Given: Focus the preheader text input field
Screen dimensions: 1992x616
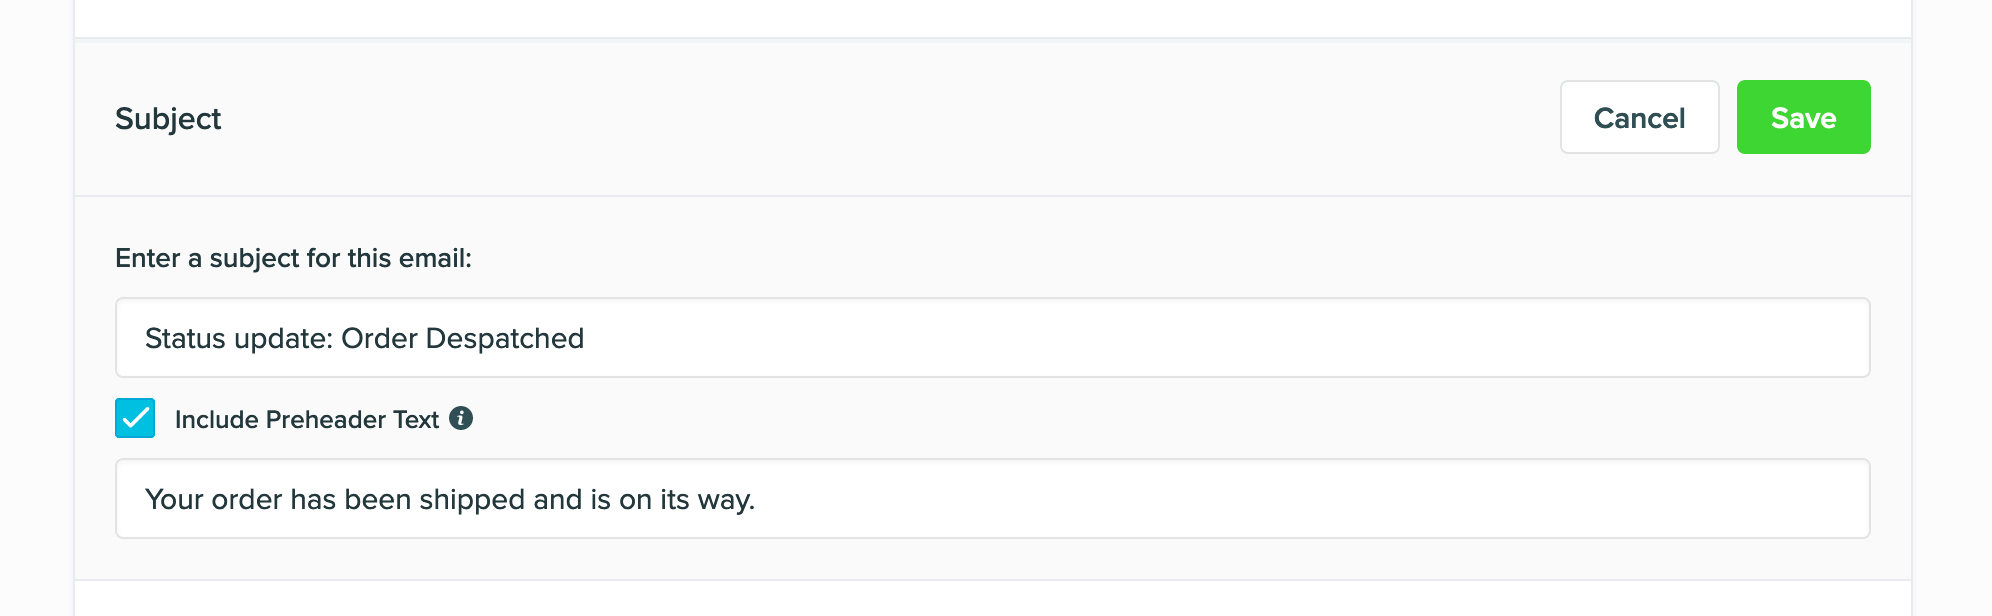Looking at the screenshot, I should (992, 498).
